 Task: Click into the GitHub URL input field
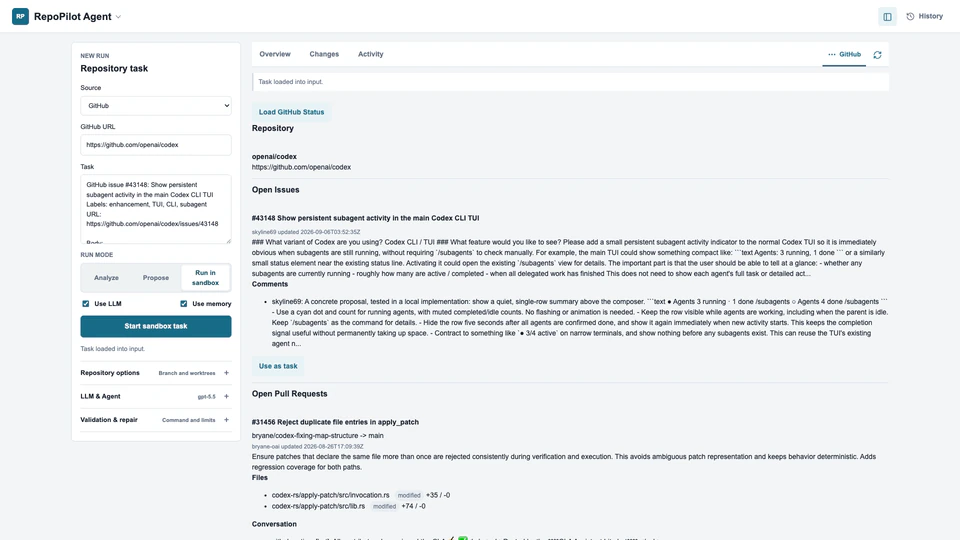[156, 145]
